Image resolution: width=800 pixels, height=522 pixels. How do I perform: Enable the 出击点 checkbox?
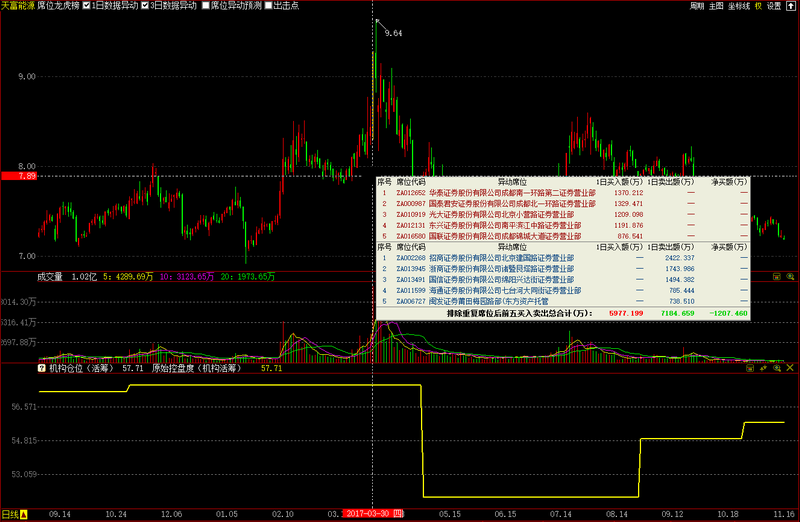(x=265, y=6)
